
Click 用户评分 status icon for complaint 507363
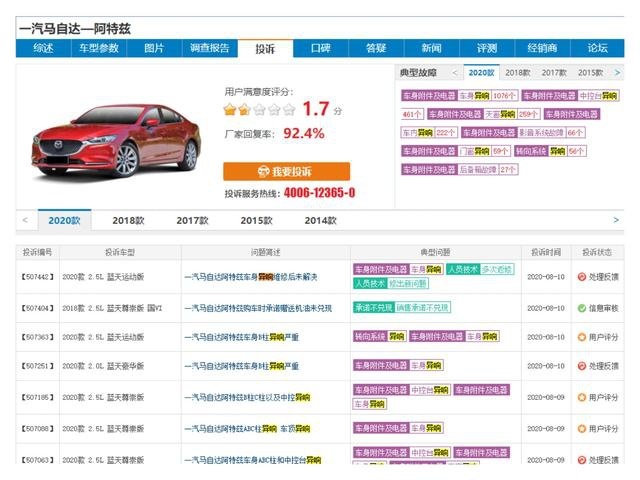(582, 337)
